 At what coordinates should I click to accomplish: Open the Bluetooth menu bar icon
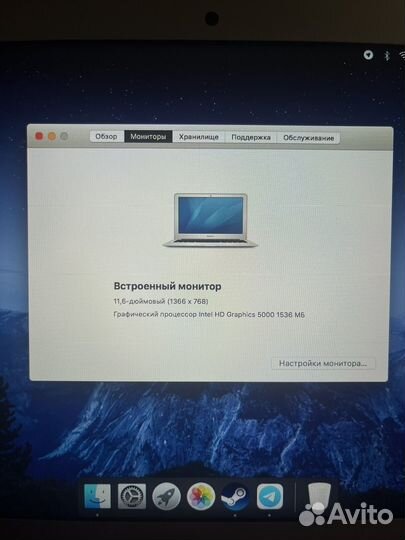pos(387,55)
